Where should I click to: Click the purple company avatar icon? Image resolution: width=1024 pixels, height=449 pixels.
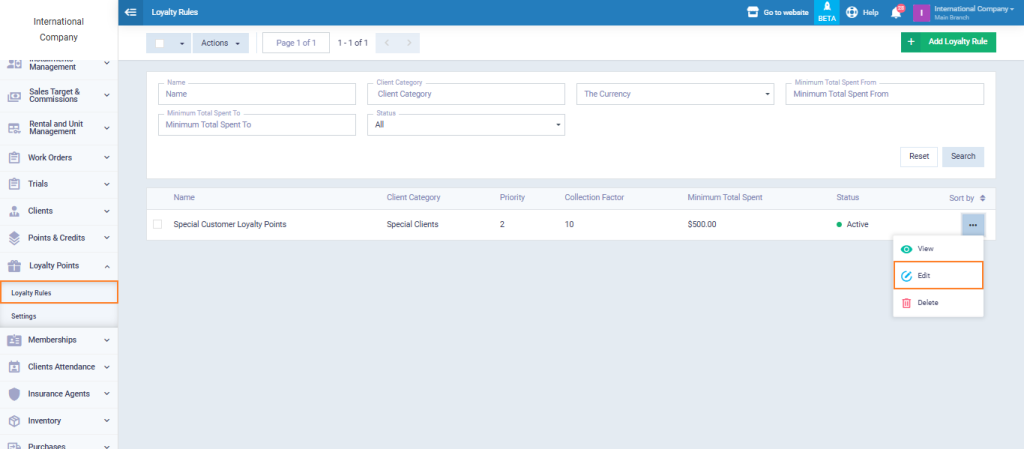[x=921, y=12]
